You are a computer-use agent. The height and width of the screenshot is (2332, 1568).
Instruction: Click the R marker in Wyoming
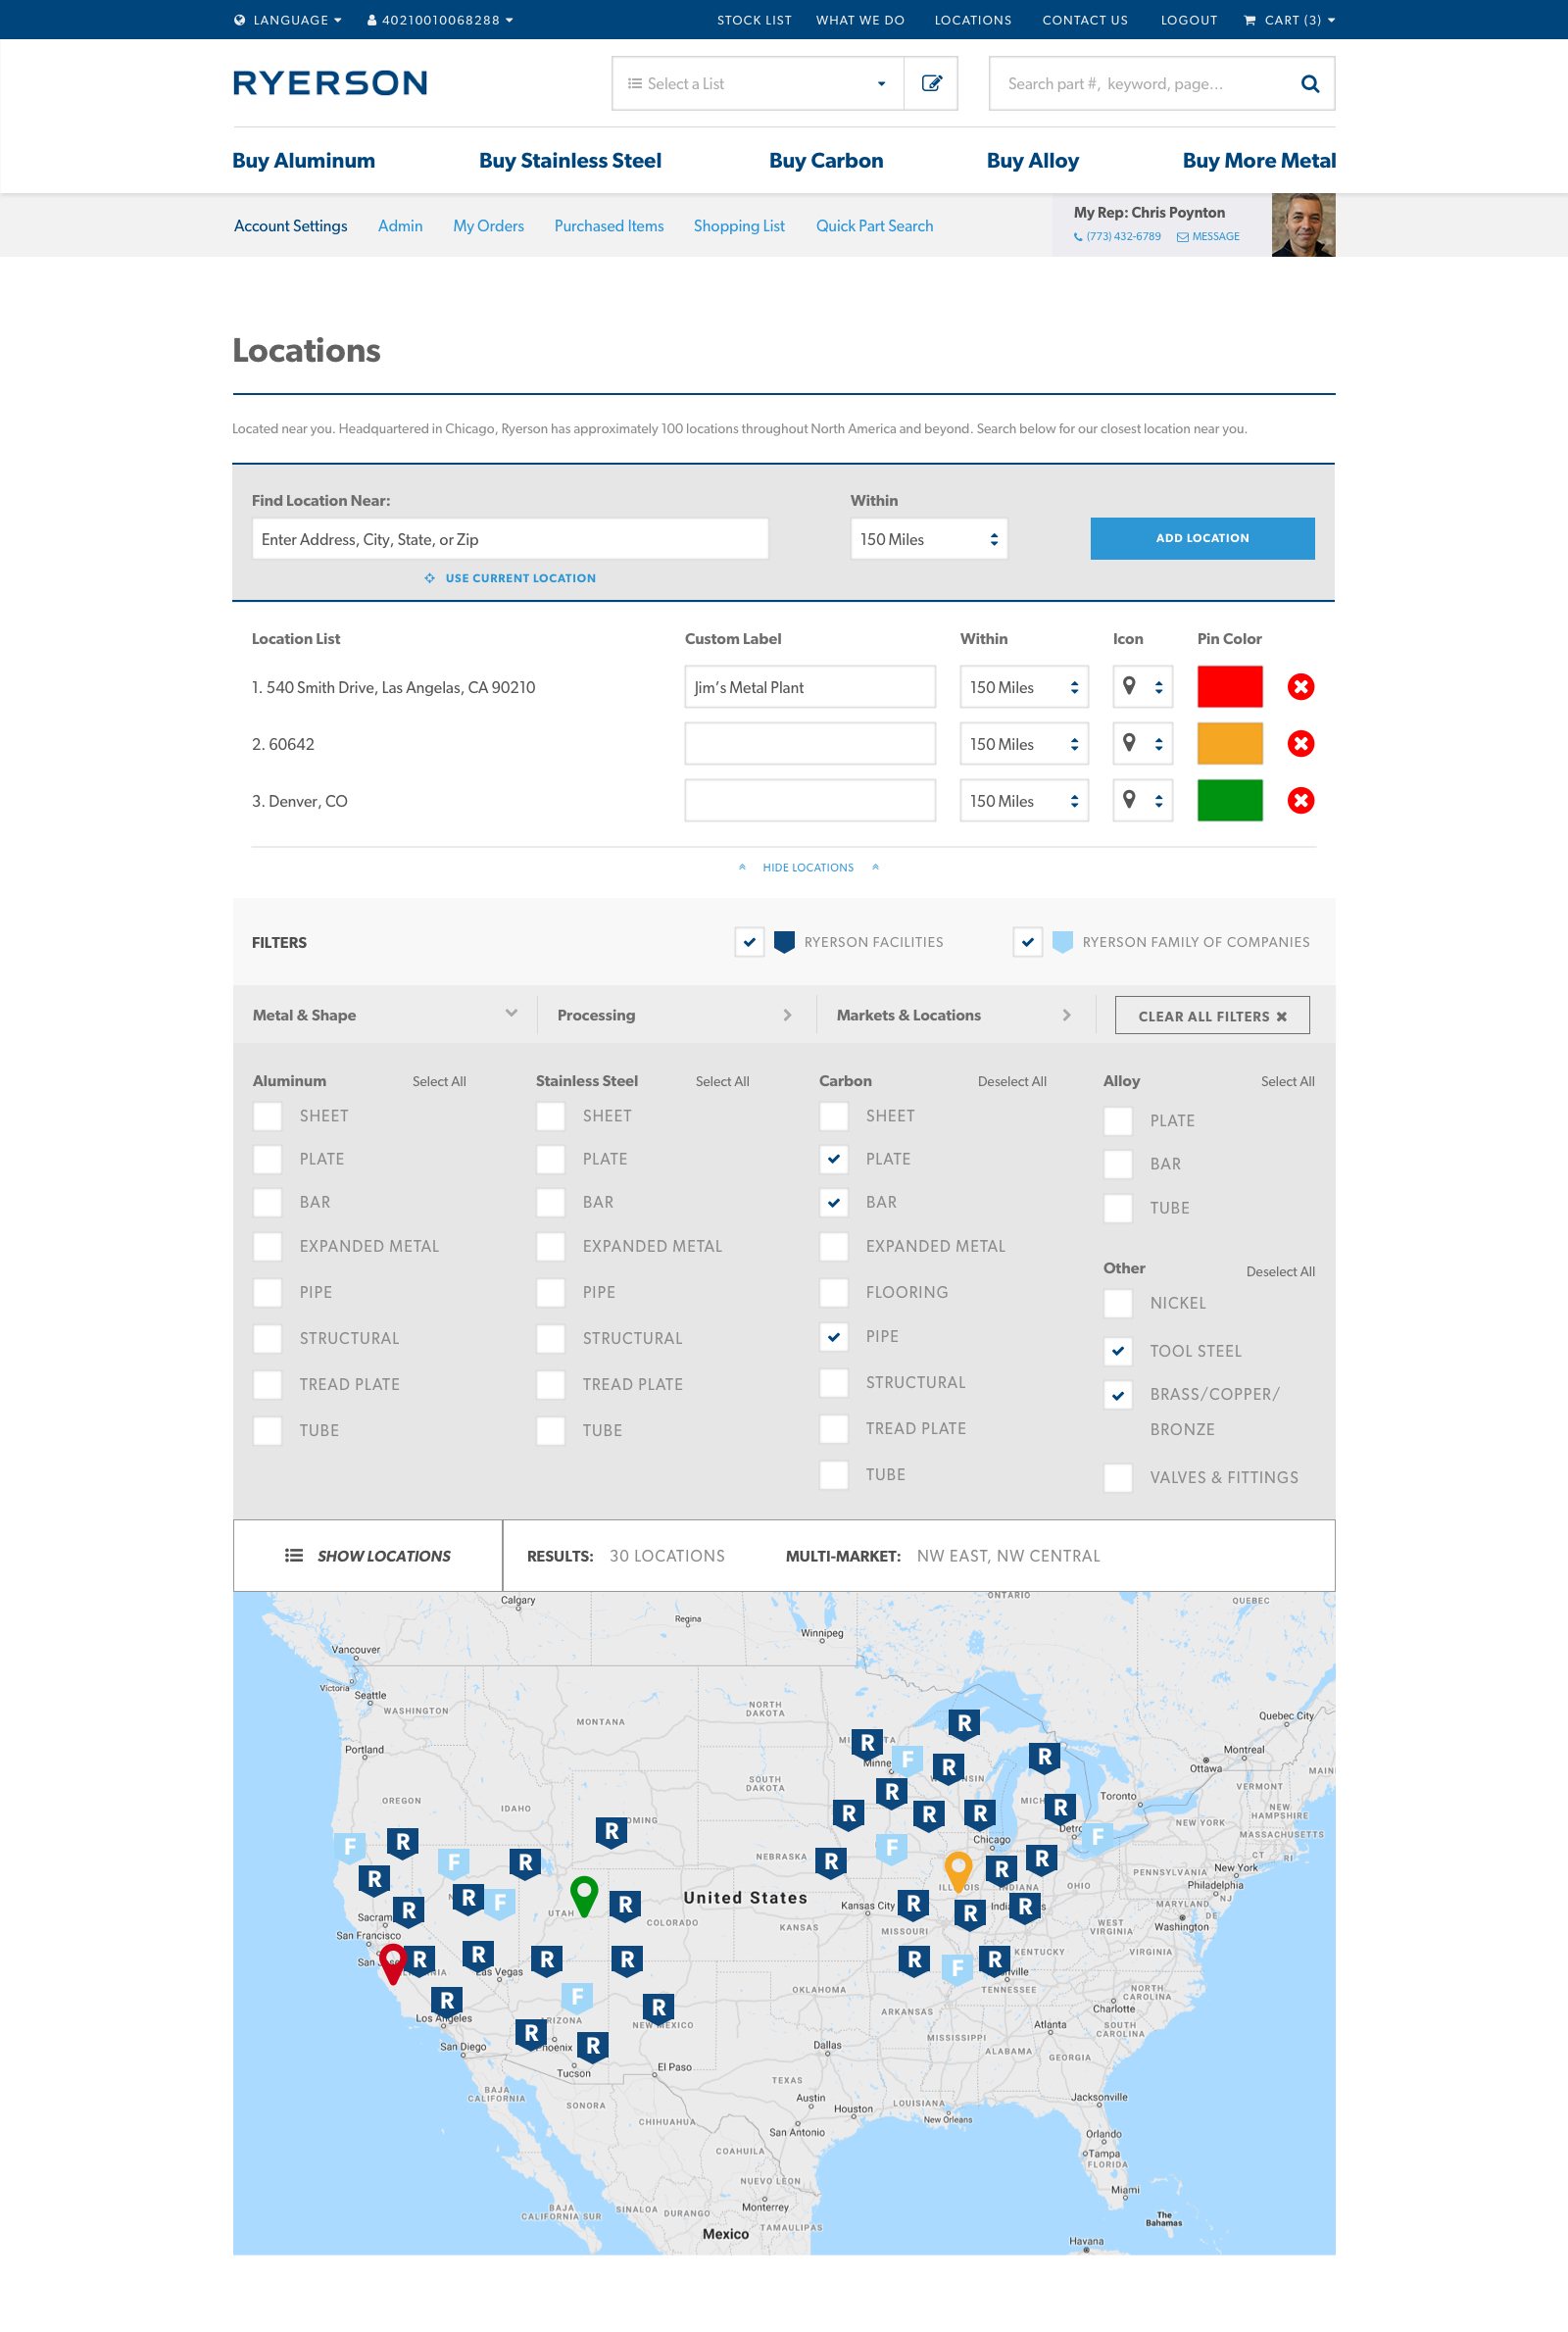point(610,1831)
